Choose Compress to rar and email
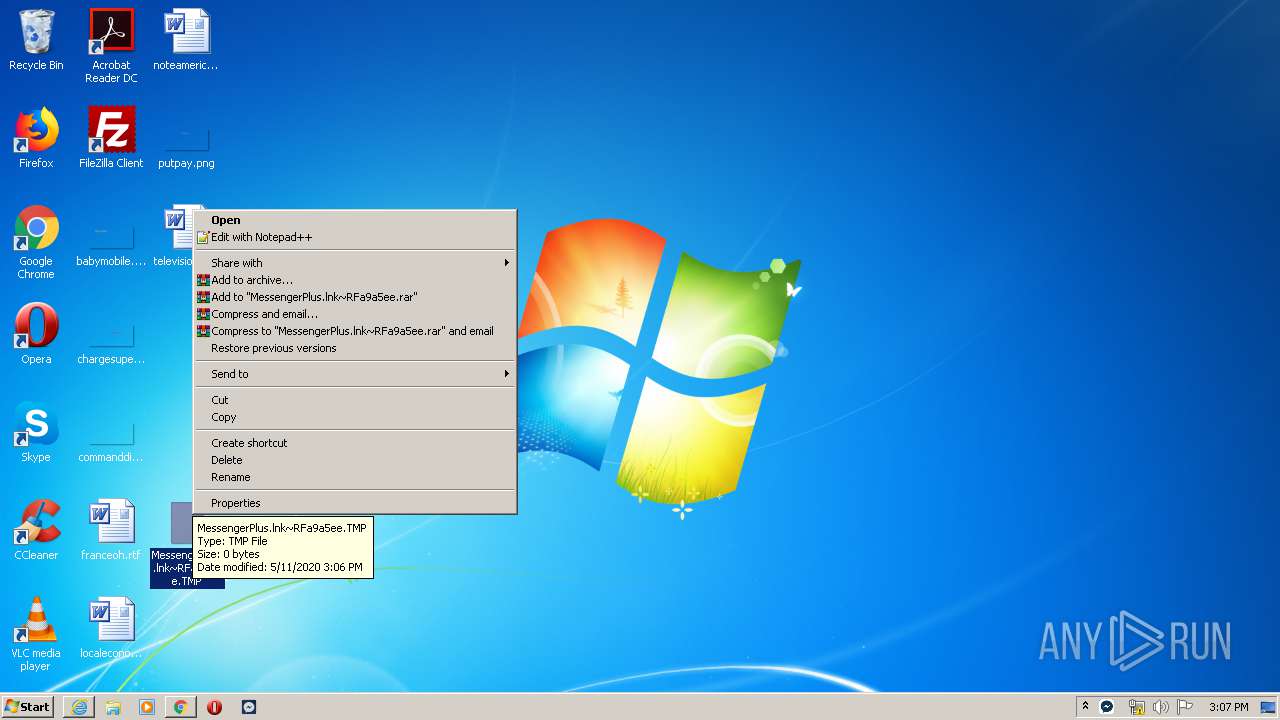Viewport: 1280px width, 720px height. (x=355, y=331)
